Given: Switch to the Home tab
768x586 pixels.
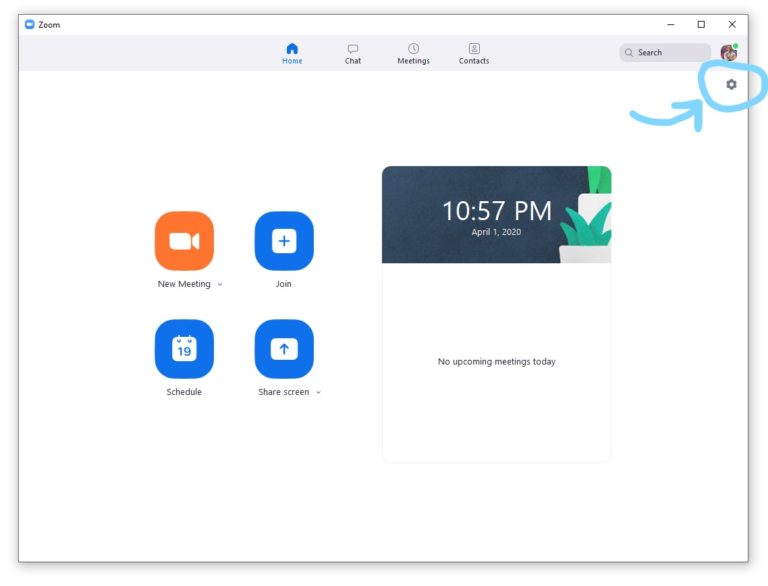Looking at the screenshot, I should [x=292, y=53].
